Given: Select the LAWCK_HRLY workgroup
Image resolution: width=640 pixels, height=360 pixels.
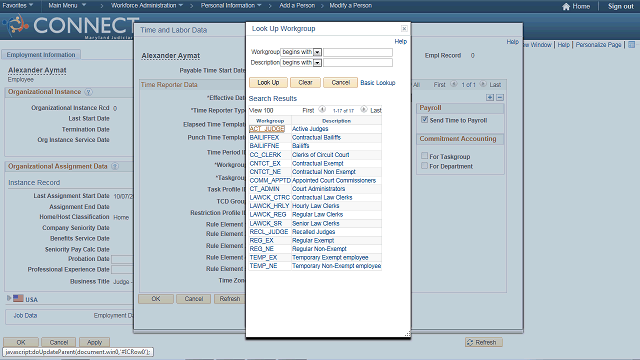Looking at the screenshot, I should coord(269,206).
